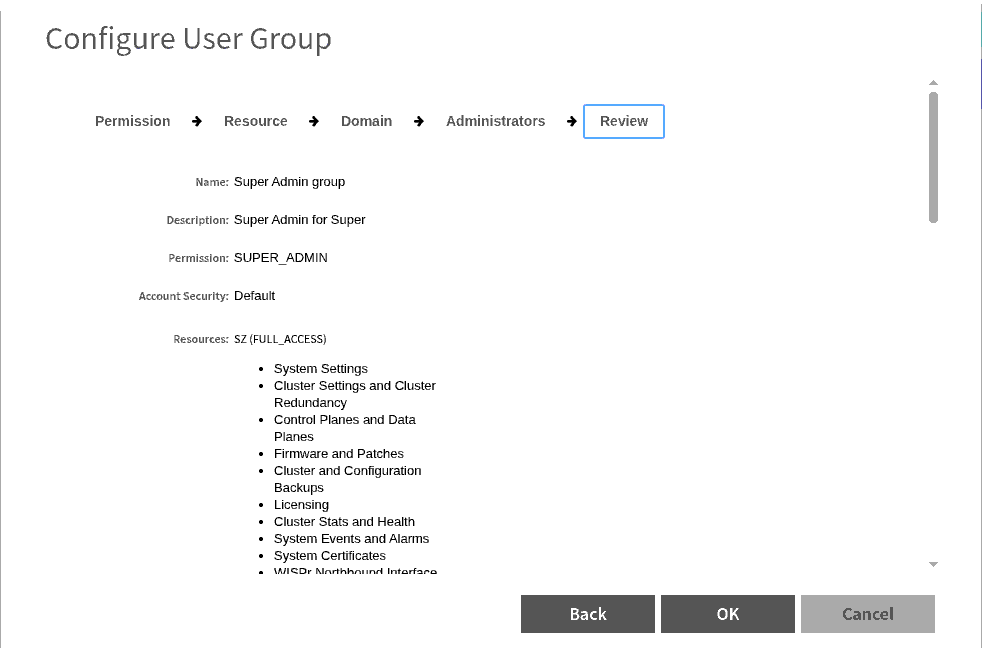Click the 'SZ (FULL_ACCESS)' resources text
The width and height of the screenshot is (982, 649).
click(x=280, y=339)
